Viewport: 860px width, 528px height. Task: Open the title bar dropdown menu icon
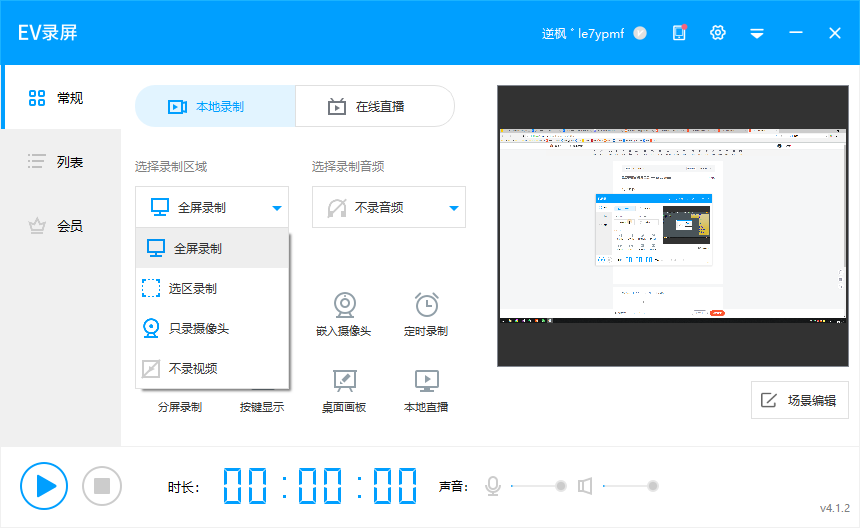(x=757, y=33)
